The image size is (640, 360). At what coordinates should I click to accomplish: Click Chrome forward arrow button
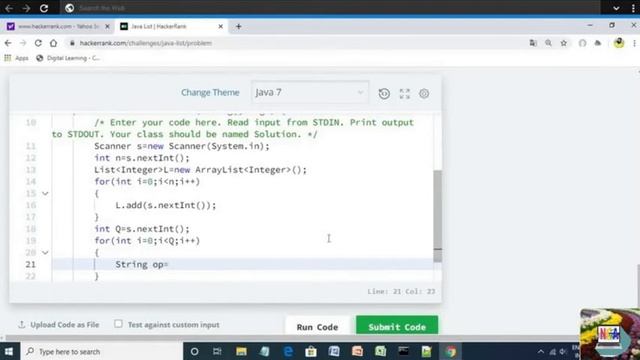(x=23, y=43)
